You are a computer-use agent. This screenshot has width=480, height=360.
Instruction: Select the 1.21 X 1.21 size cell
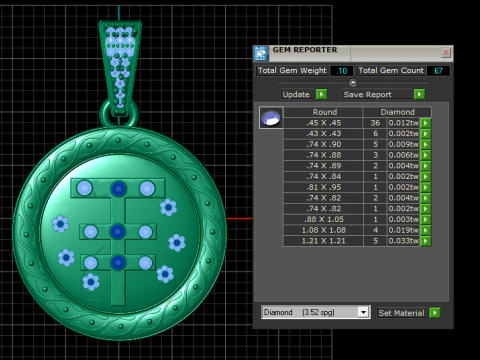click(x=323, y=241)
